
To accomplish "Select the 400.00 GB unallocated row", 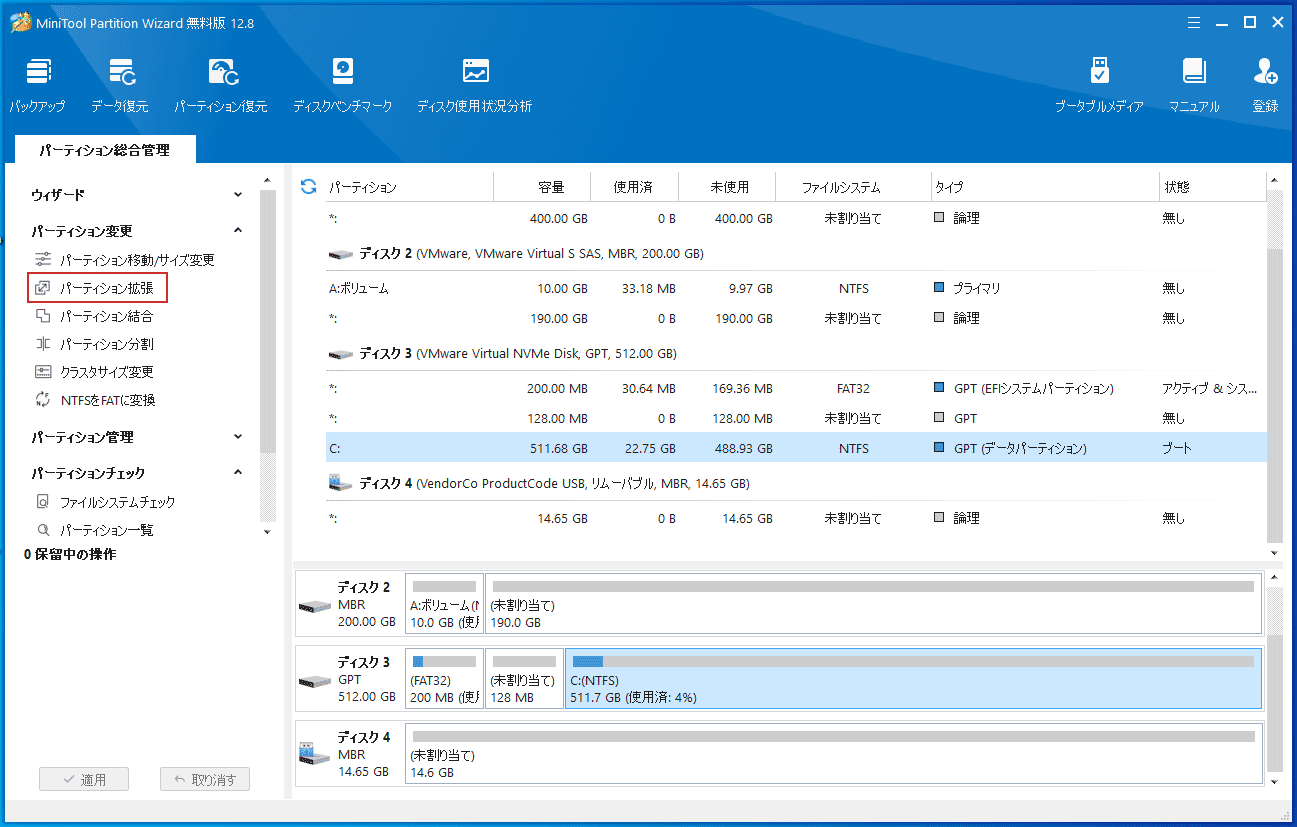I will click(796, 218).
